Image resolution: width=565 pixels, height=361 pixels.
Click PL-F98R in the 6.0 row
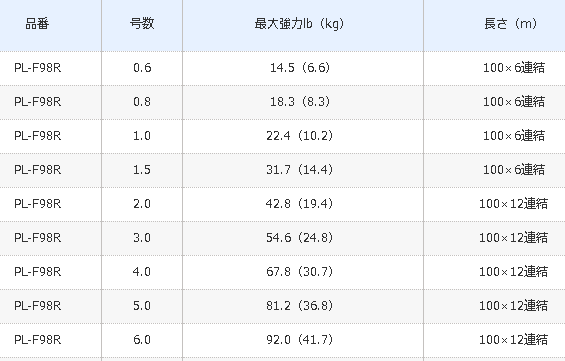[x=37, y=340]
